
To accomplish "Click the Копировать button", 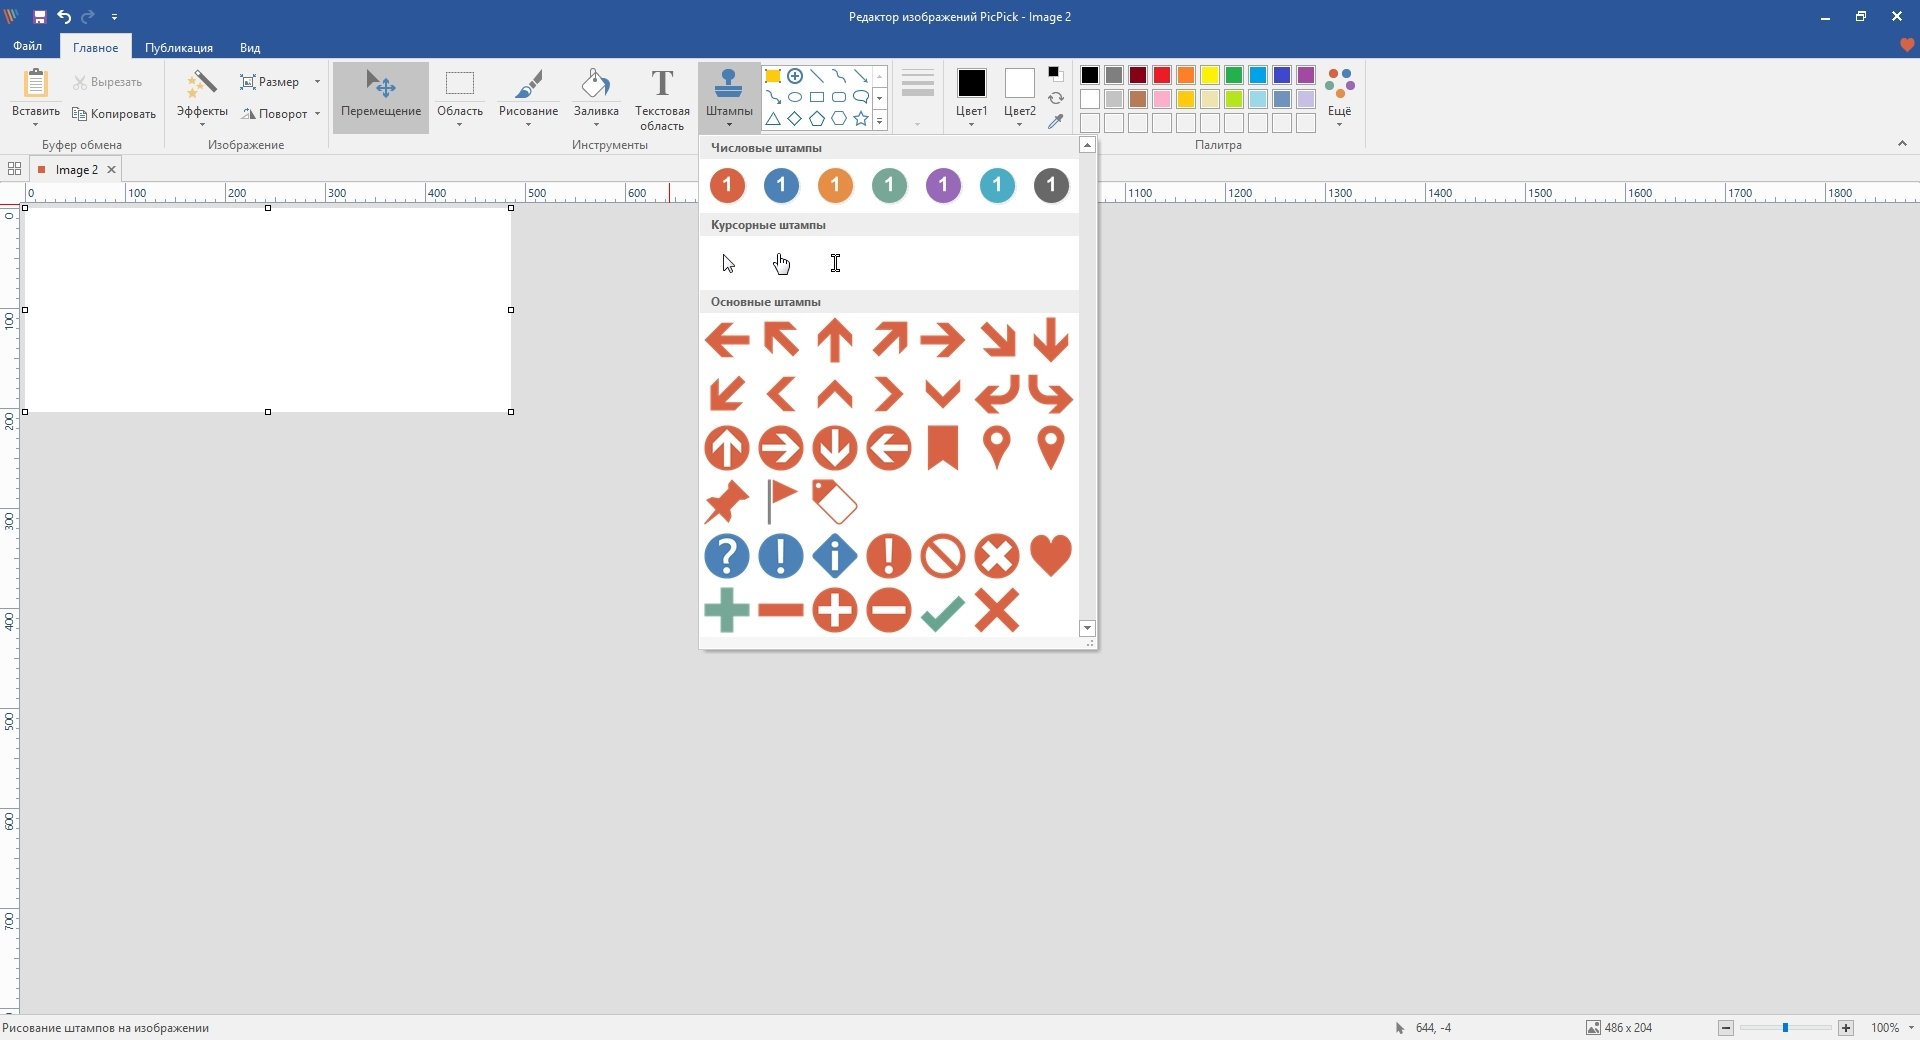I will (x=114, y=114).
